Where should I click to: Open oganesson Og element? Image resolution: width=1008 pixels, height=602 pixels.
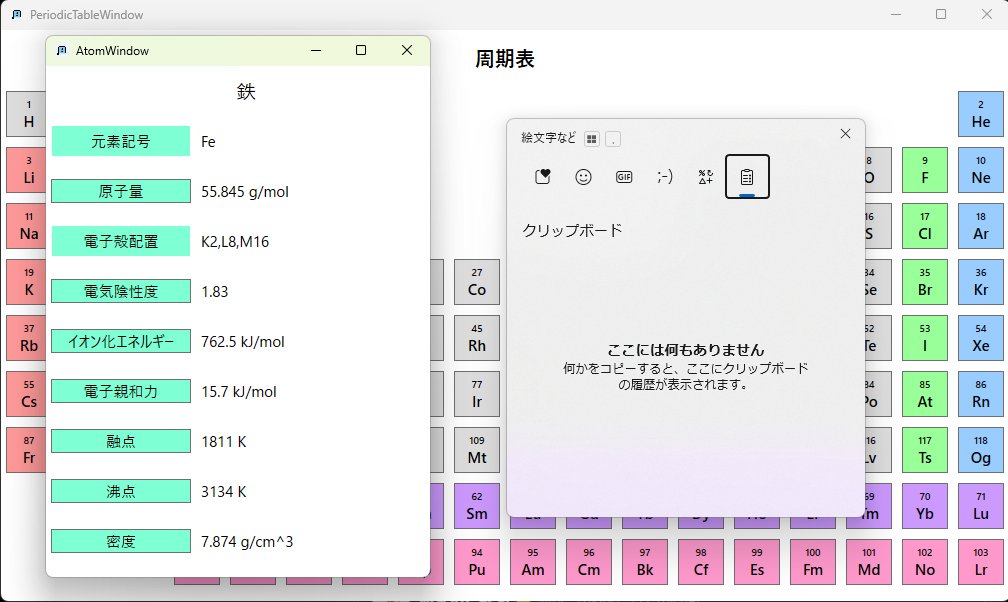(980, 450)
